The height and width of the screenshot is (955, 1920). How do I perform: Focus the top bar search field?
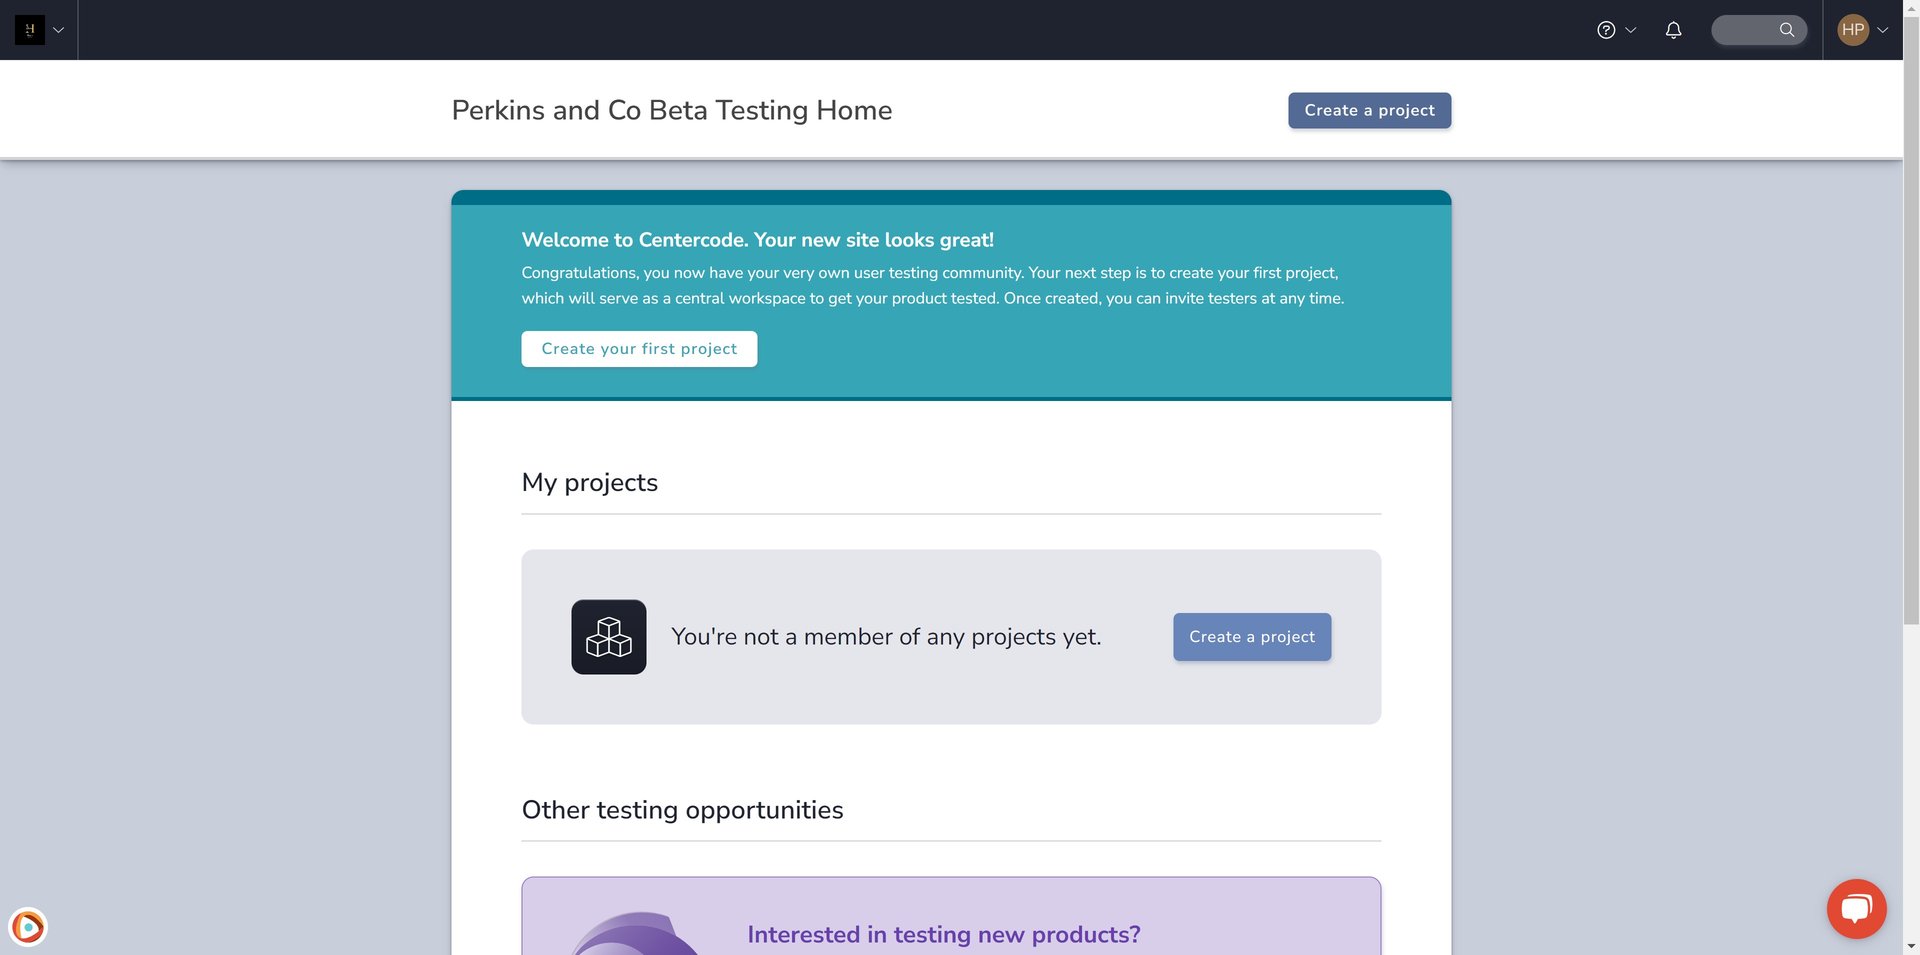1745,30
